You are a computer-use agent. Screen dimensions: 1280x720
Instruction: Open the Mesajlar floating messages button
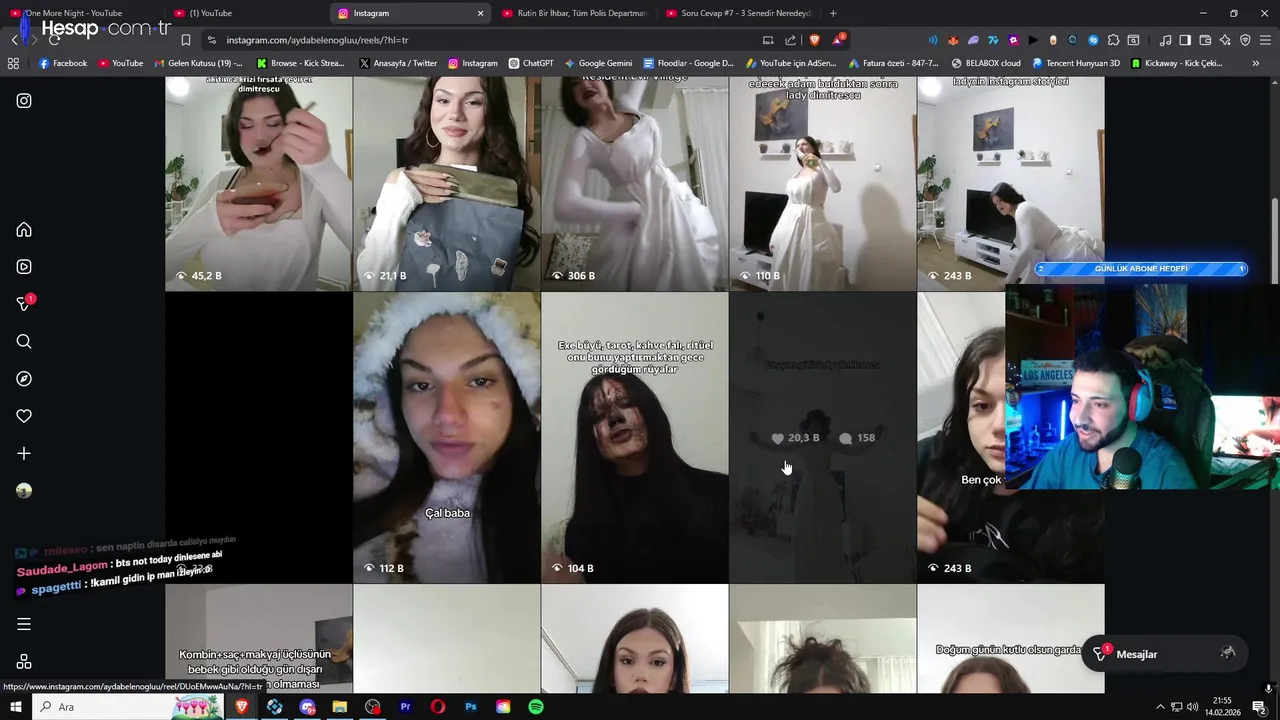(1164, 654)
